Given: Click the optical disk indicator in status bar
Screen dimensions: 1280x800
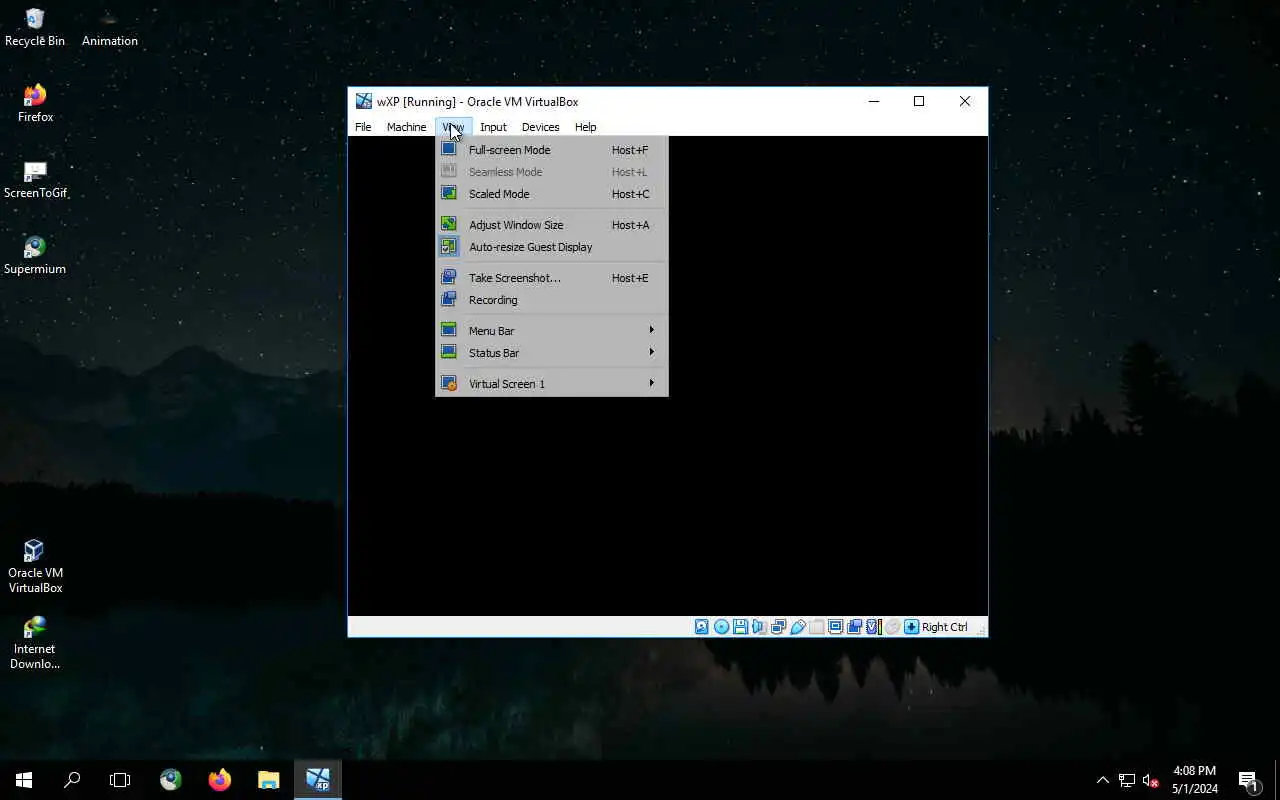Looking at the screenshot, I should click(x=721, y=627).
